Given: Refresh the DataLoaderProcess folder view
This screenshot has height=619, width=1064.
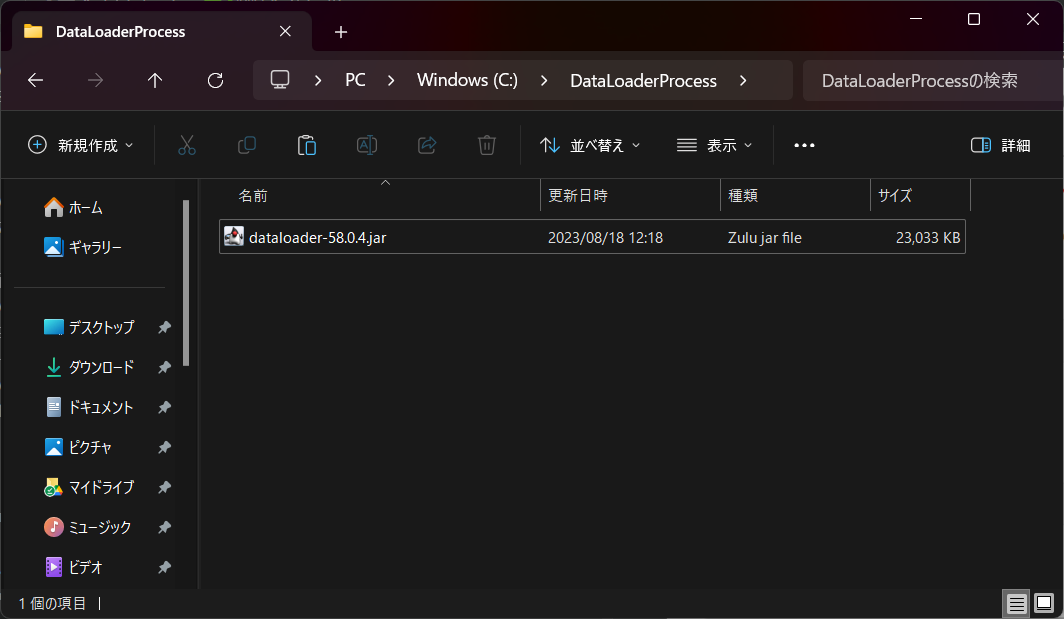Looking at the screenshot, I should click(x=215, y=80).
